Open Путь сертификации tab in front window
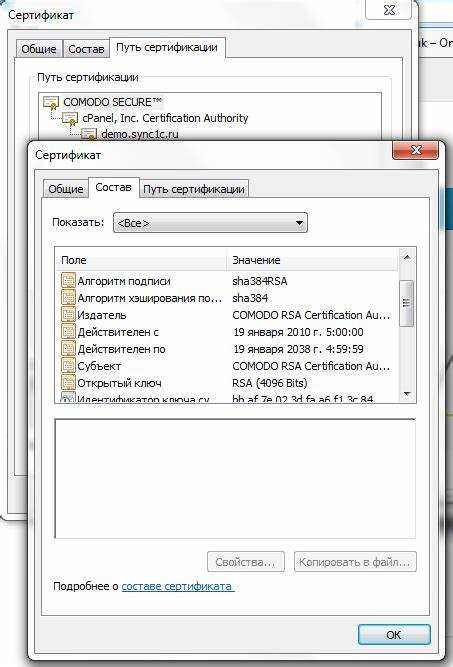453x667 pixels. click(x=194, y=189)
